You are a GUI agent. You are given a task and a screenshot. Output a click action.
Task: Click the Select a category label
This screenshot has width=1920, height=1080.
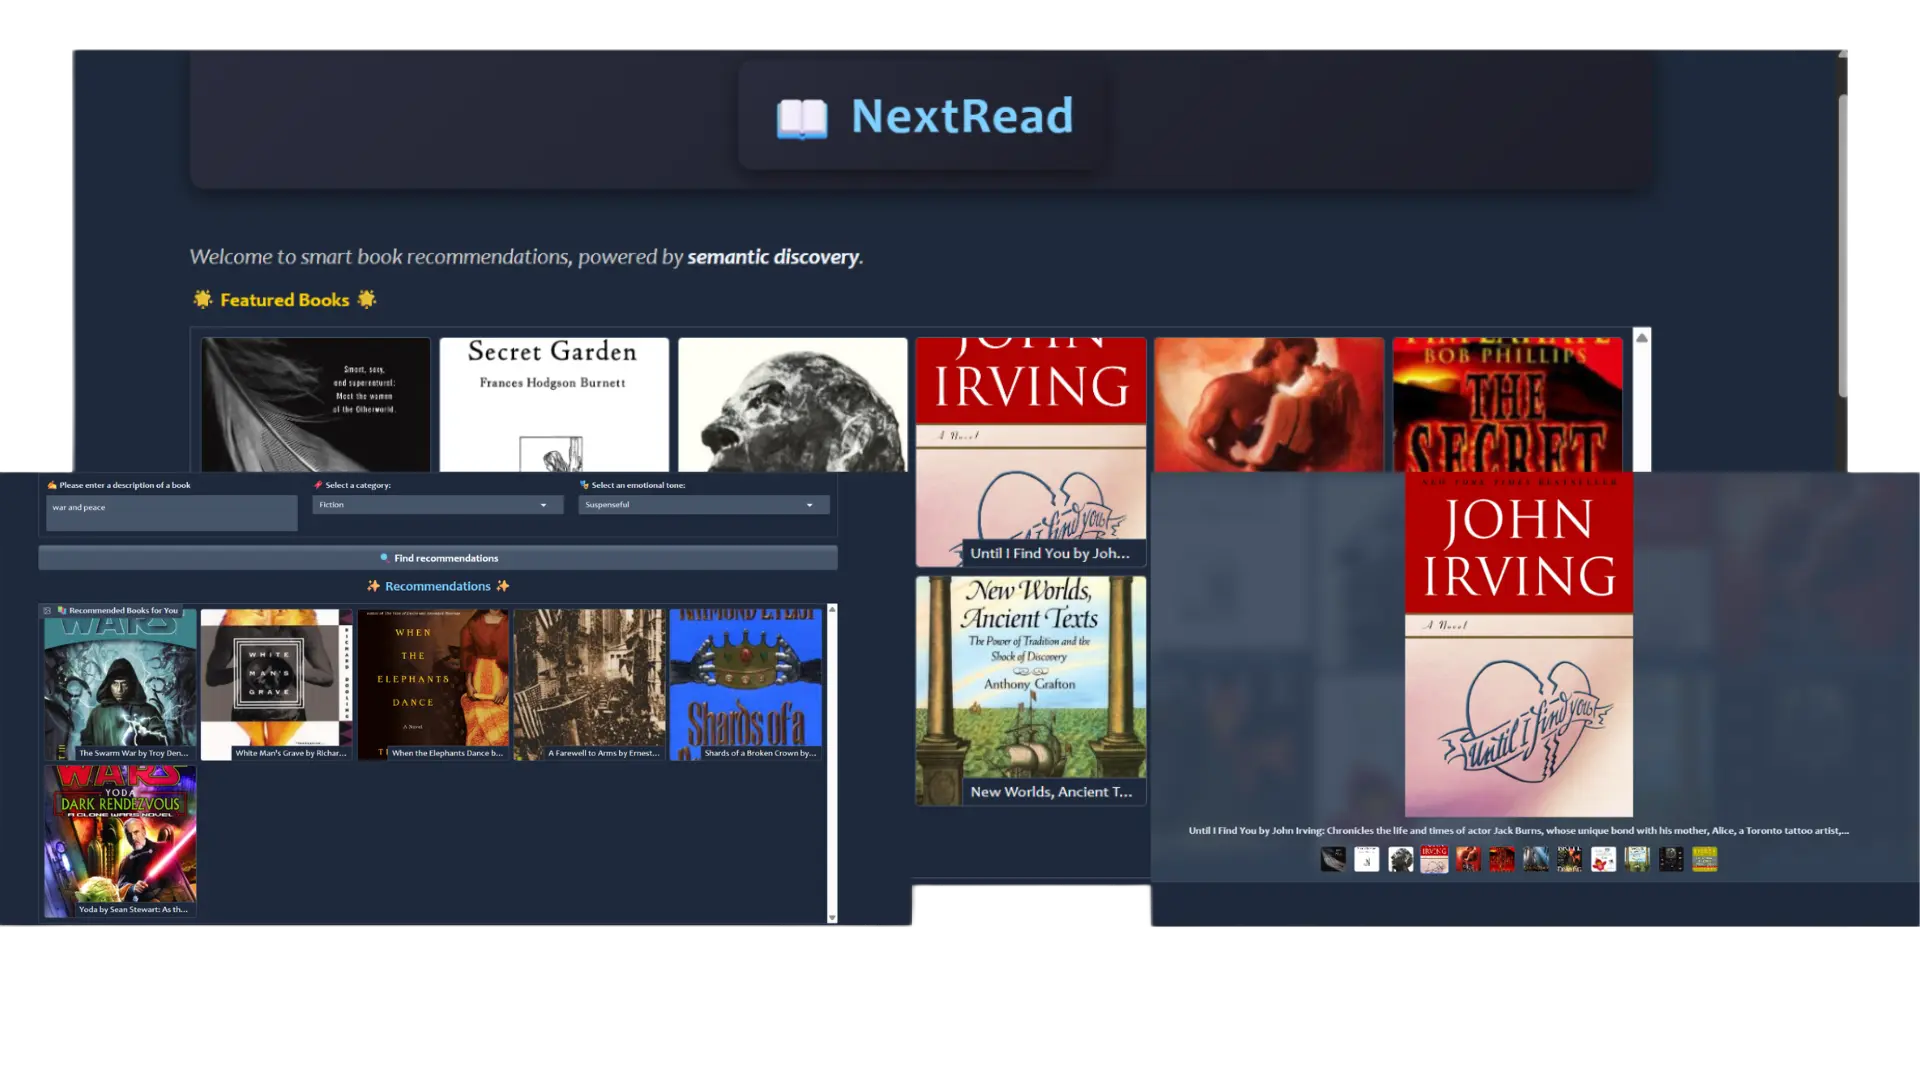coord(358,485)
